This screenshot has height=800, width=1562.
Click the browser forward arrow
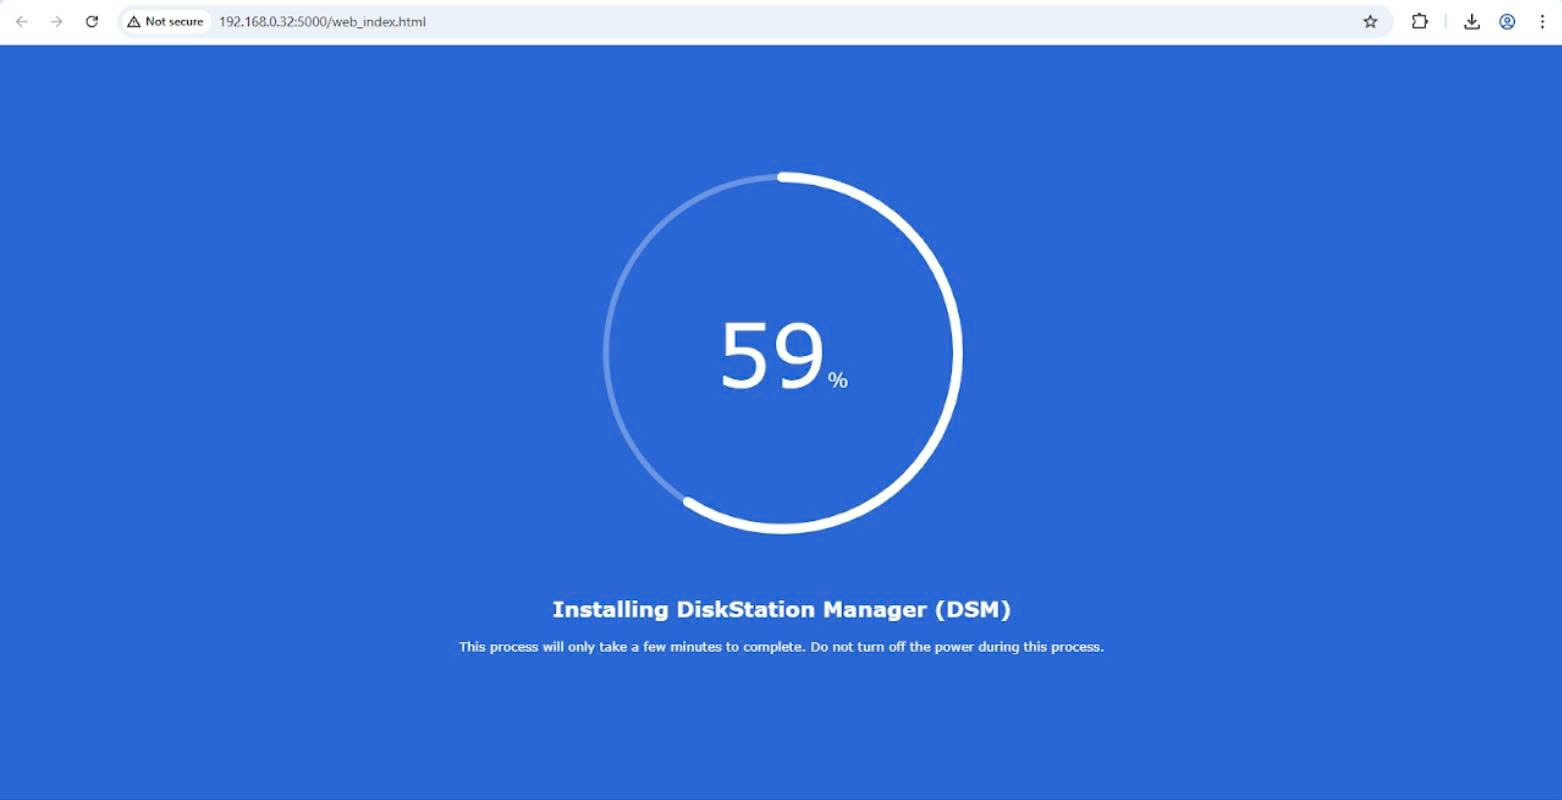pos(57,21)
